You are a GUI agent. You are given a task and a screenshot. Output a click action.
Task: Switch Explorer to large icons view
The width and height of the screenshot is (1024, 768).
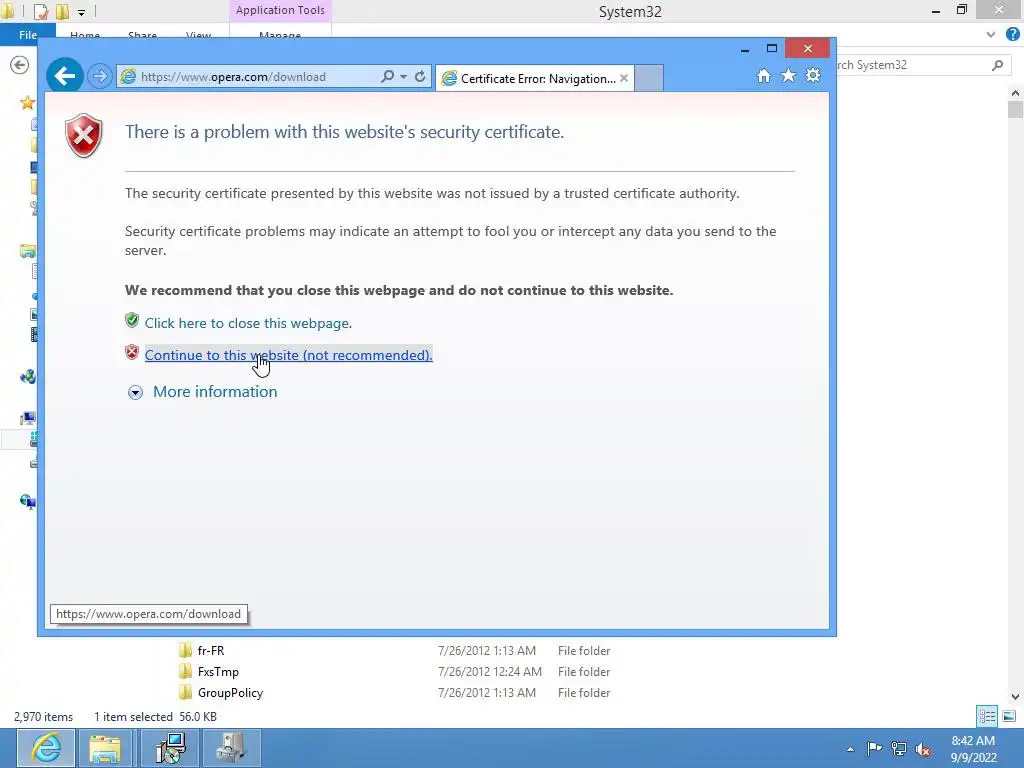pos(1009,716)
